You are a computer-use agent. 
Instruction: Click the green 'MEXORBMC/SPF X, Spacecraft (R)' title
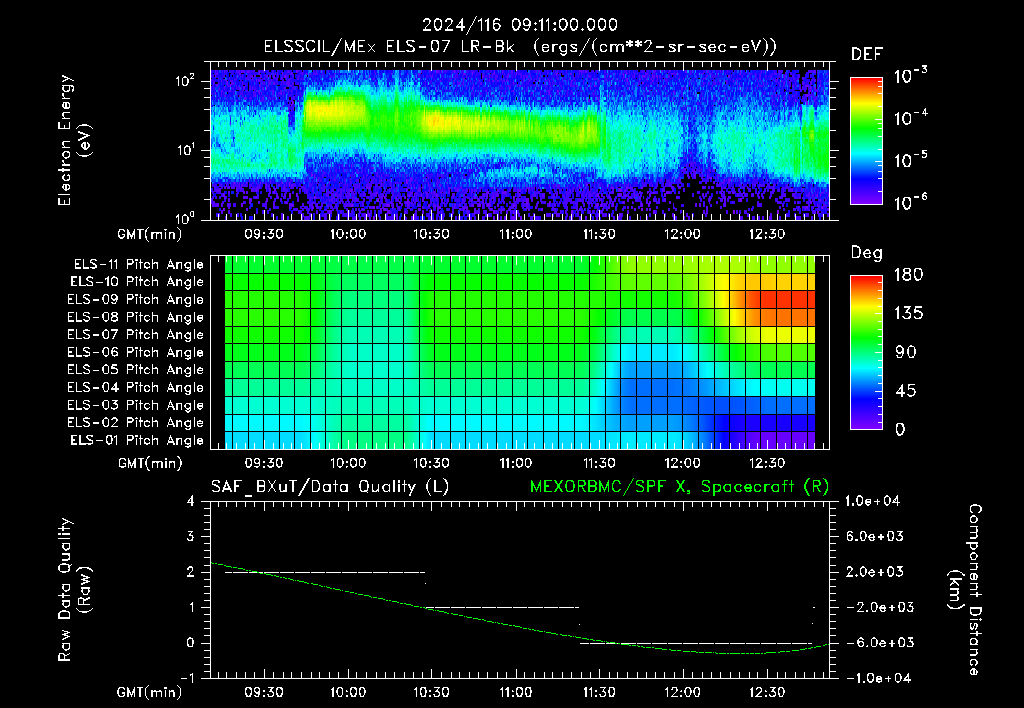[679, 487]
